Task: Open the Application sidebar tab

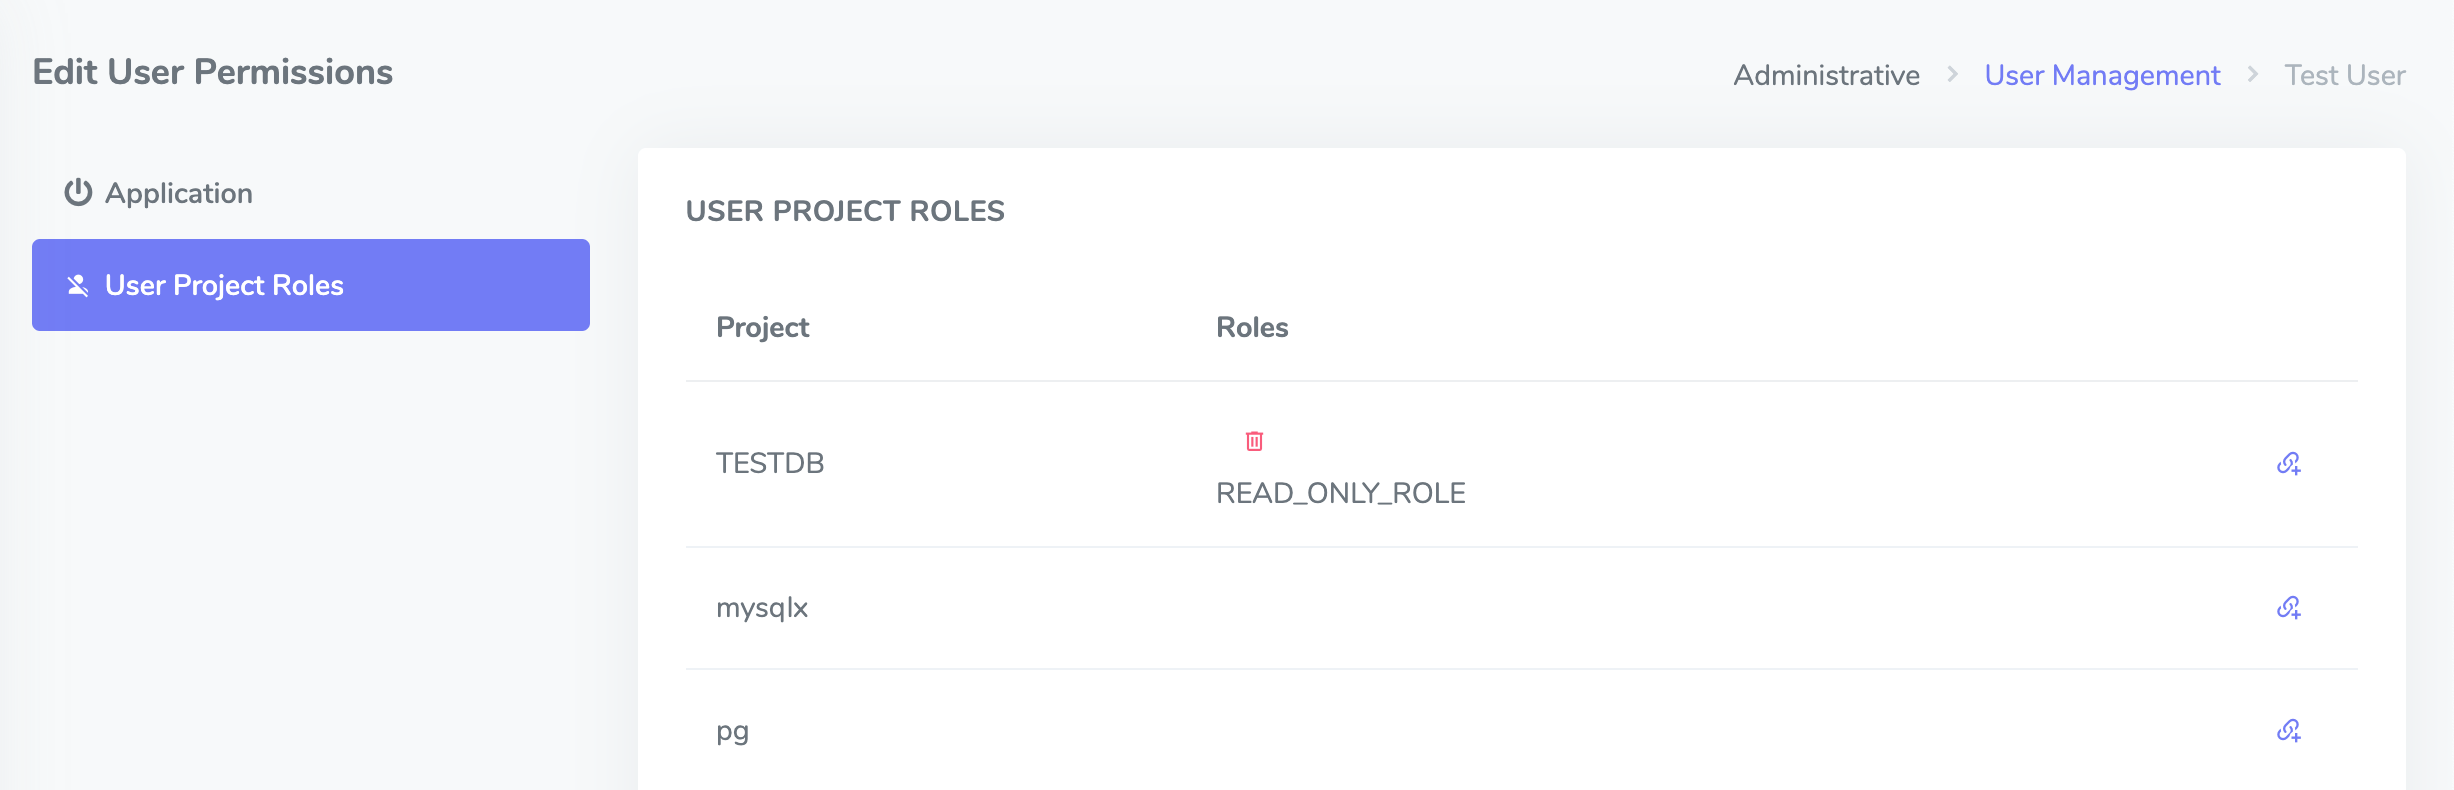Action: (178, 193)
